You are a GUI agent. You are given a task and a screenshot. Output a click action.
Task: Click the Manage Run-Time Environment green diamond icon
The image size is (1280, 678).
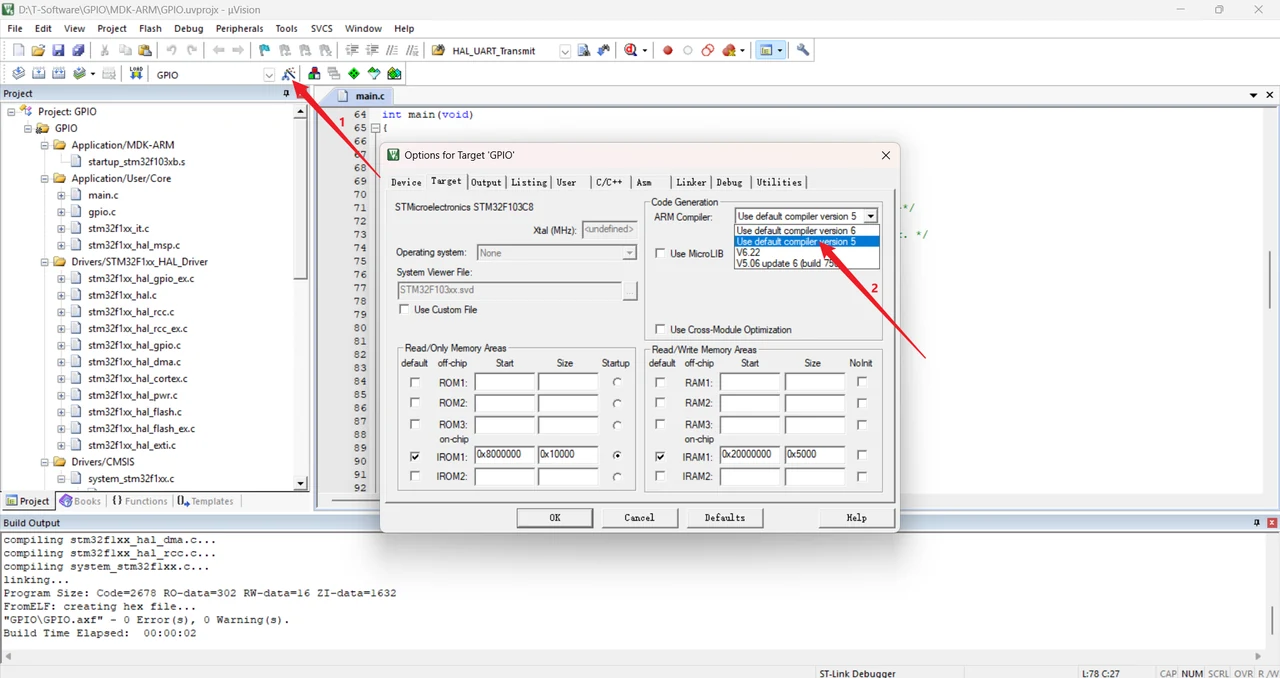354,74
